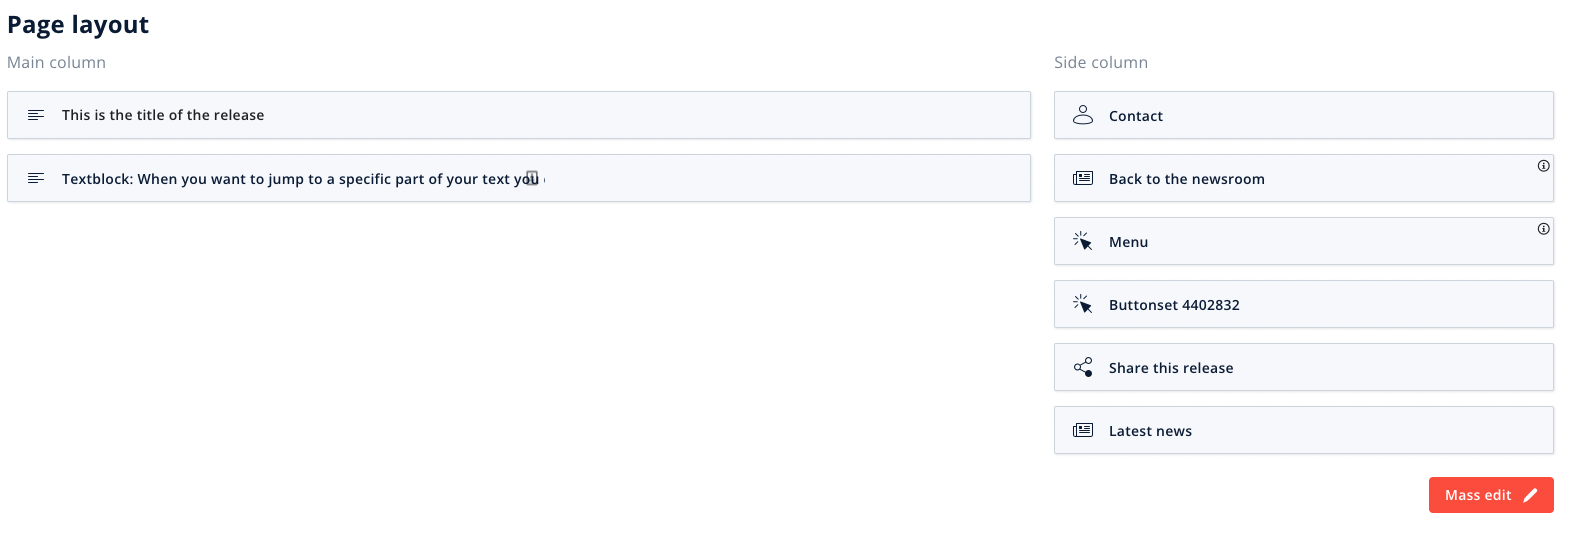This screenshot has width=1574, height=533.
Task: Select the Latest news label
Action: 1150,431
